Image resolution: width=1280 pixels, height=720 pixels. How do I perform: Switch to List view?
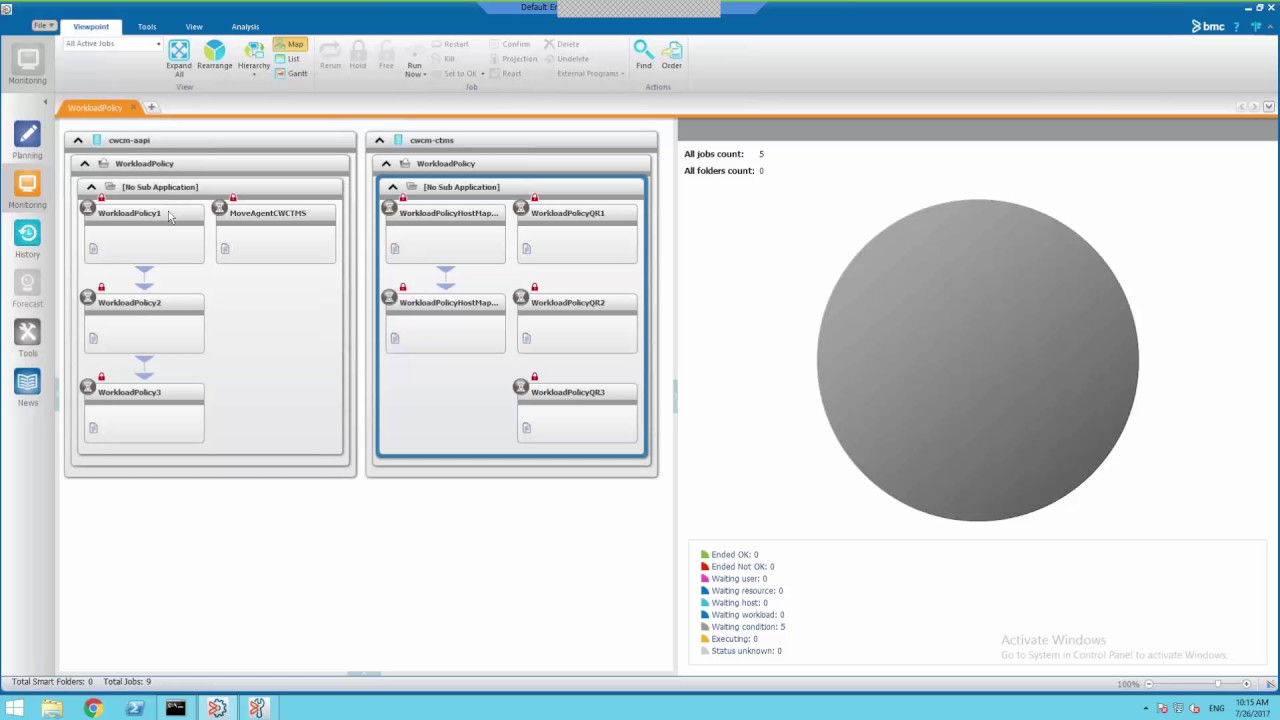pos(287,59)
